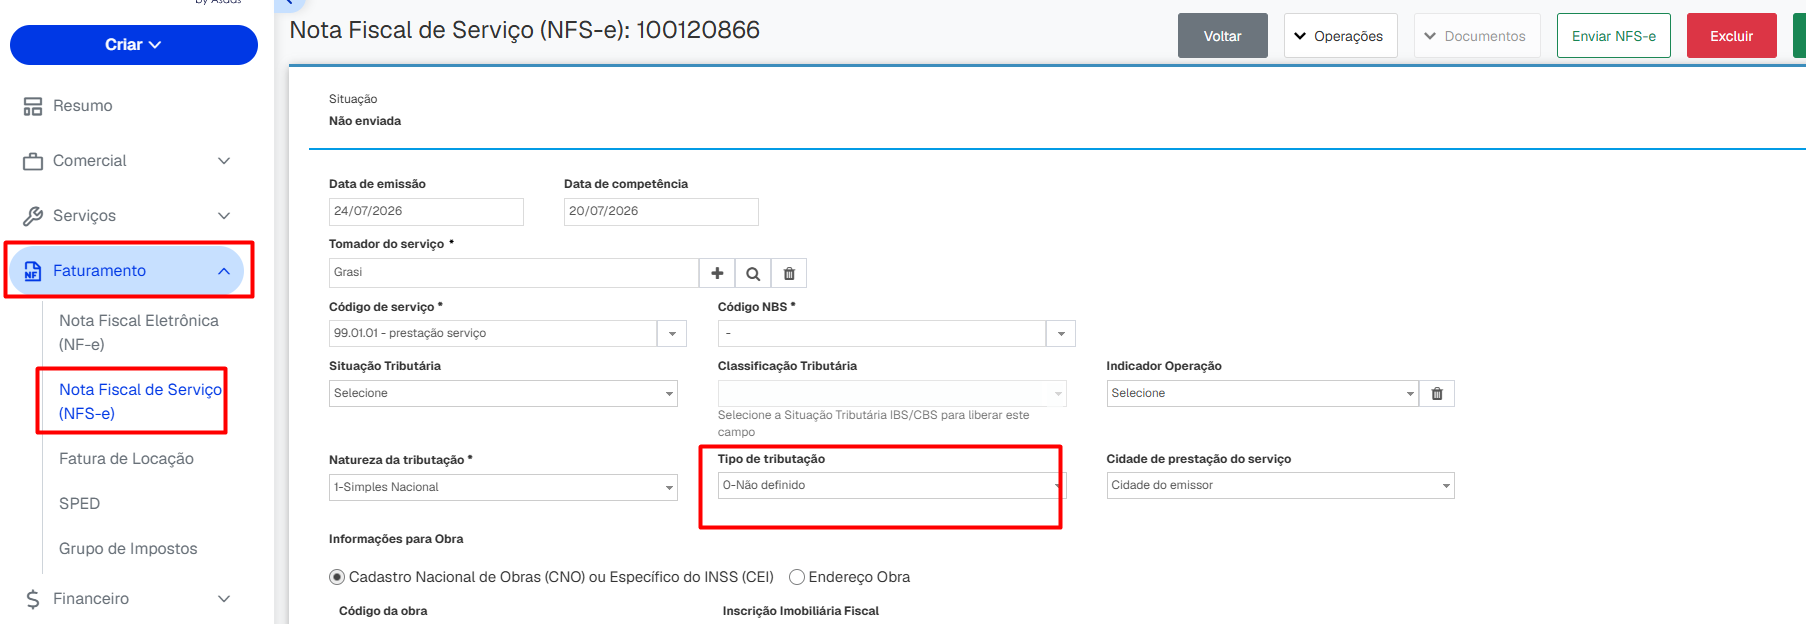Open the Código NBS dropdown
Viewport: 1806px width, 624px height.
coord(1061,333)
